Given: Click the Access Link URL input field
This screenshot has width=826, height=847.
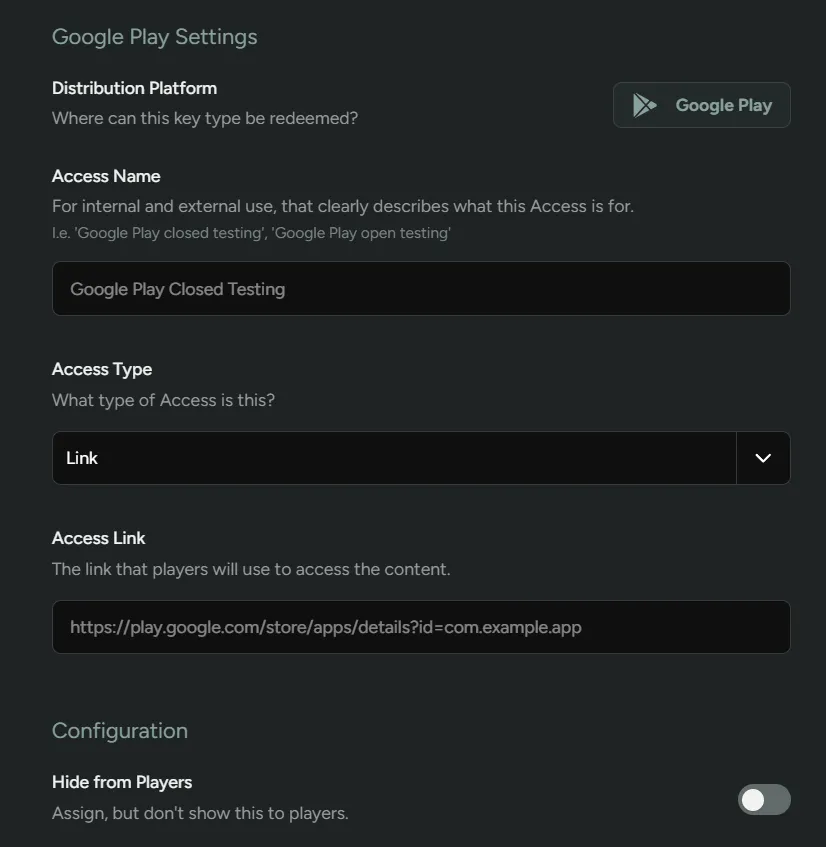Looking at the screenshot, I should click(x=421, y=627).
